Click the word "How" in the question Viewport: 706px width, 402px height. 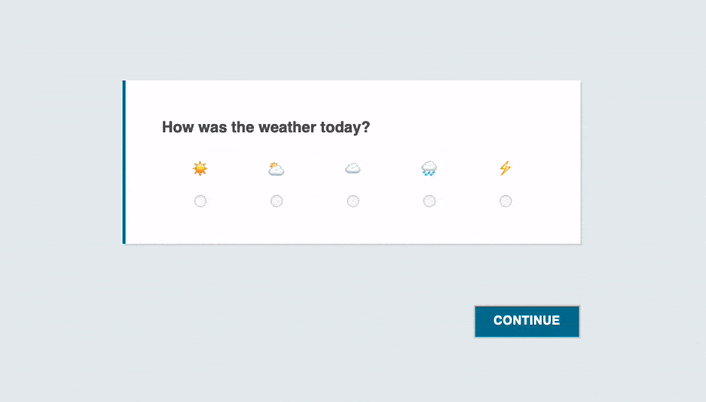(x=177, y=128)
